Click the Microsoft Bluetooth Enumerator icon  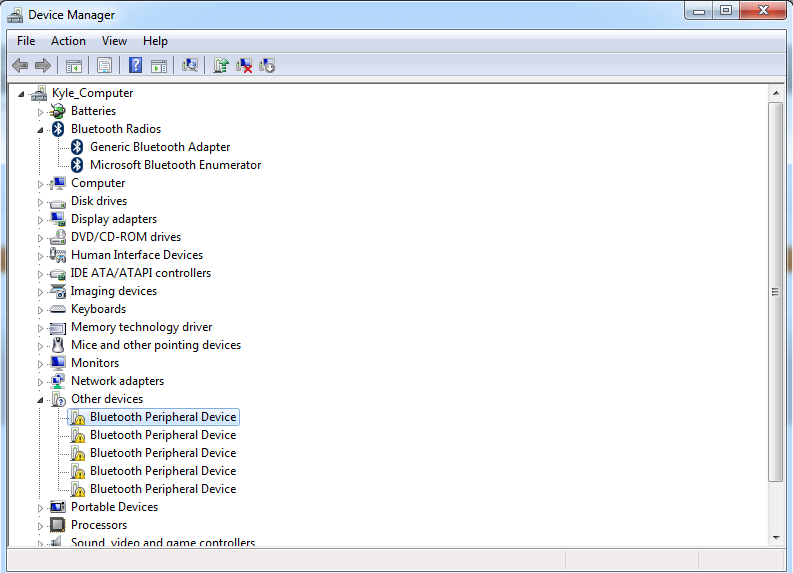77,165
